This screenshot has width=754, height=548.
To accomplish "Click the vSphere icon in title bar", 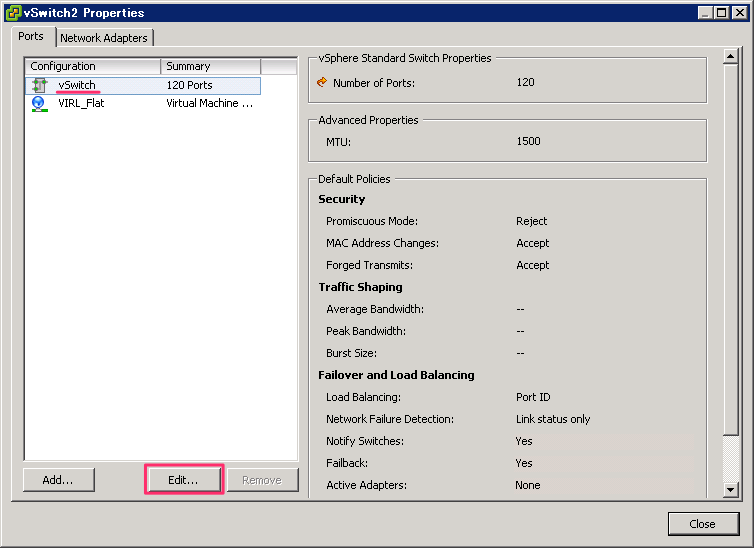I will click(x=13, y=12).
